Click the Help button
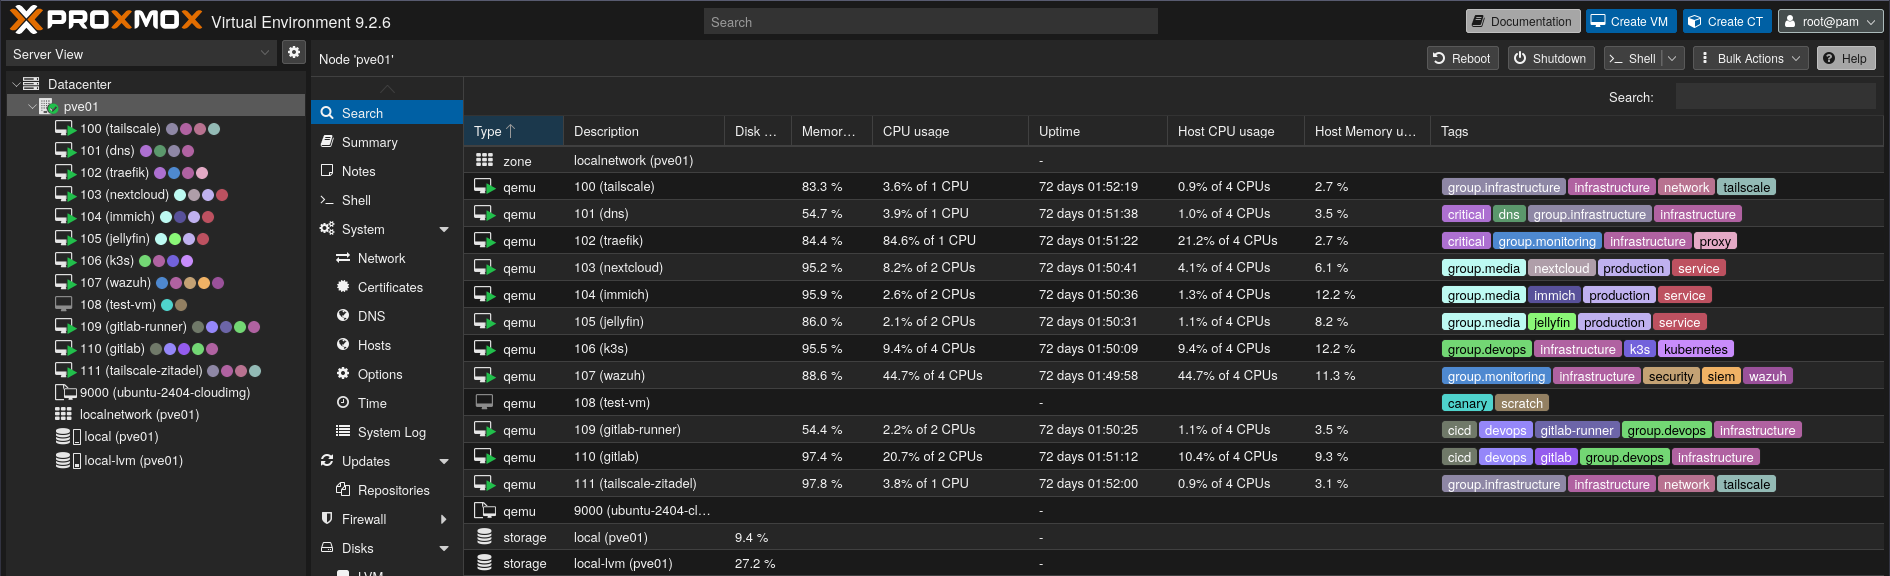The width and height of the screenshot is (1890, 576). coord(1846,58)
